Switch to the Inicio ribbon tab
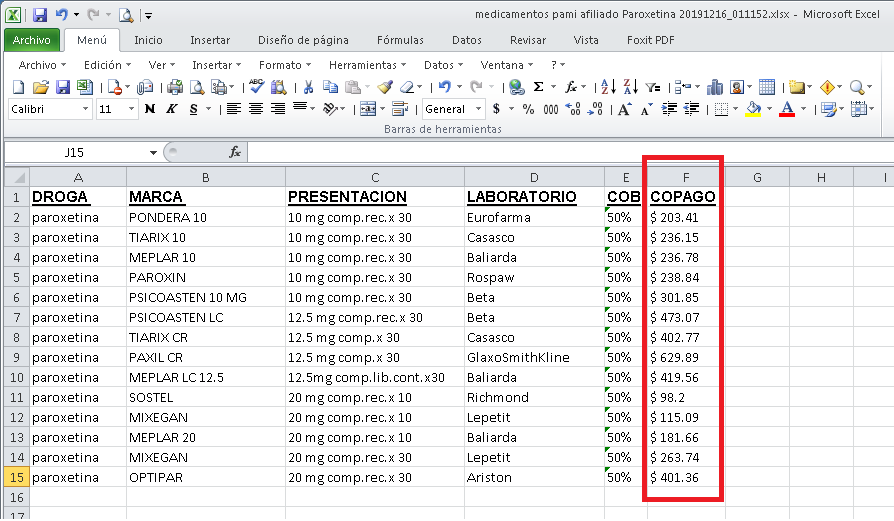Image resolution: width=894 pixels, height=521 pixels. (x=148, y=40)
